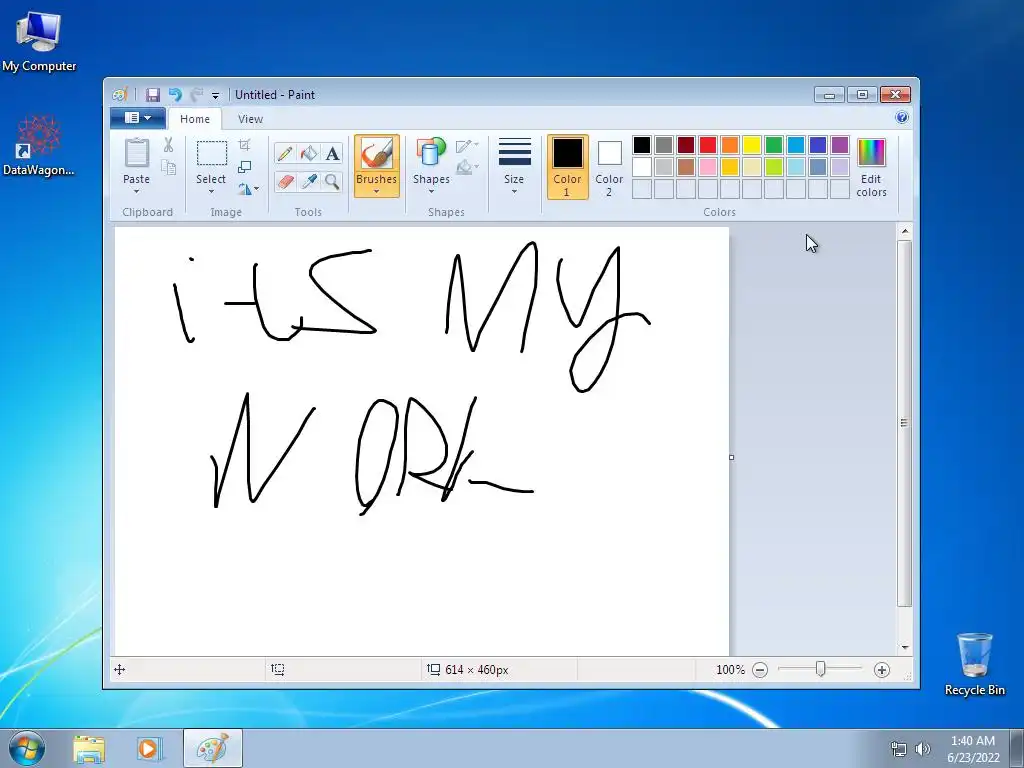Pick the green color swatch
This screenshot has height=768, width=1024.
point(774,145)
